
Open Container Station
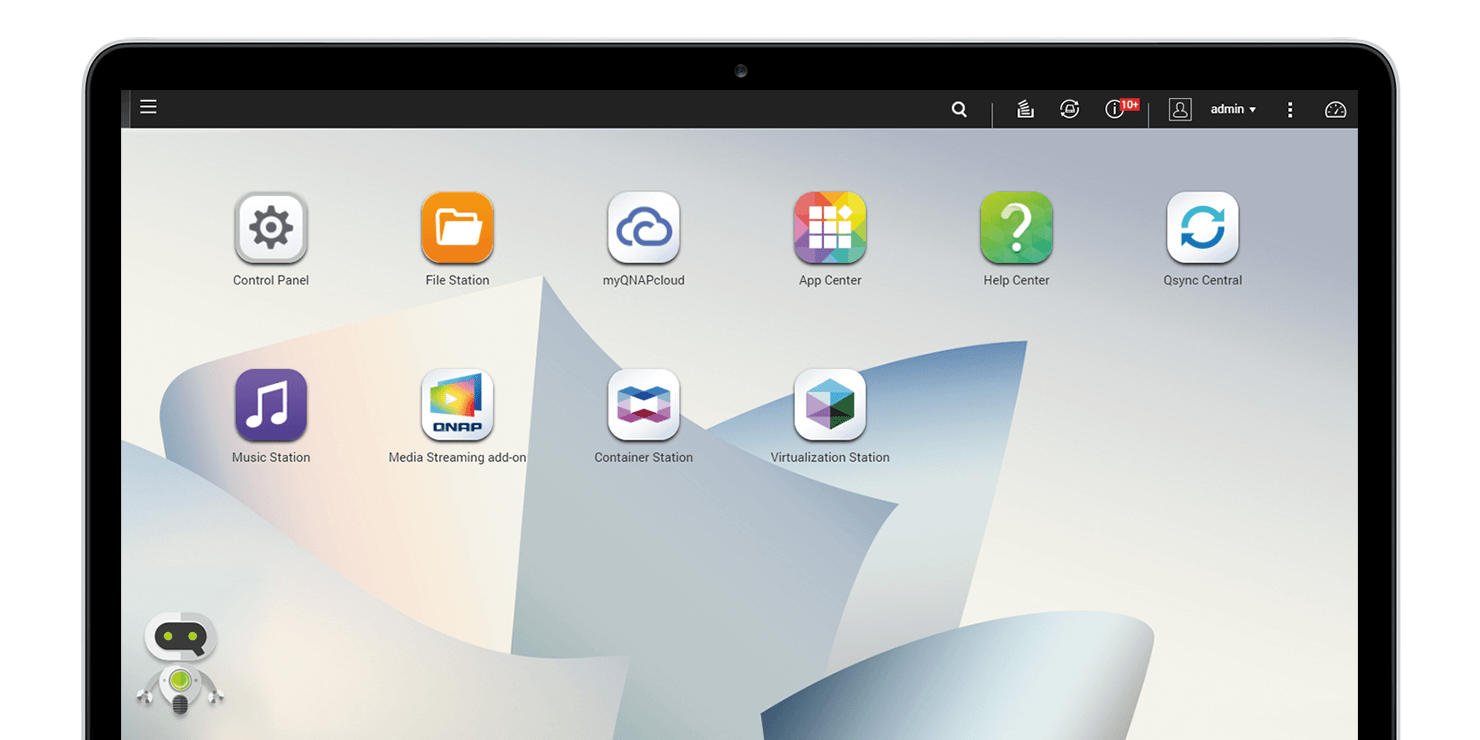click(x=644, y=405)
